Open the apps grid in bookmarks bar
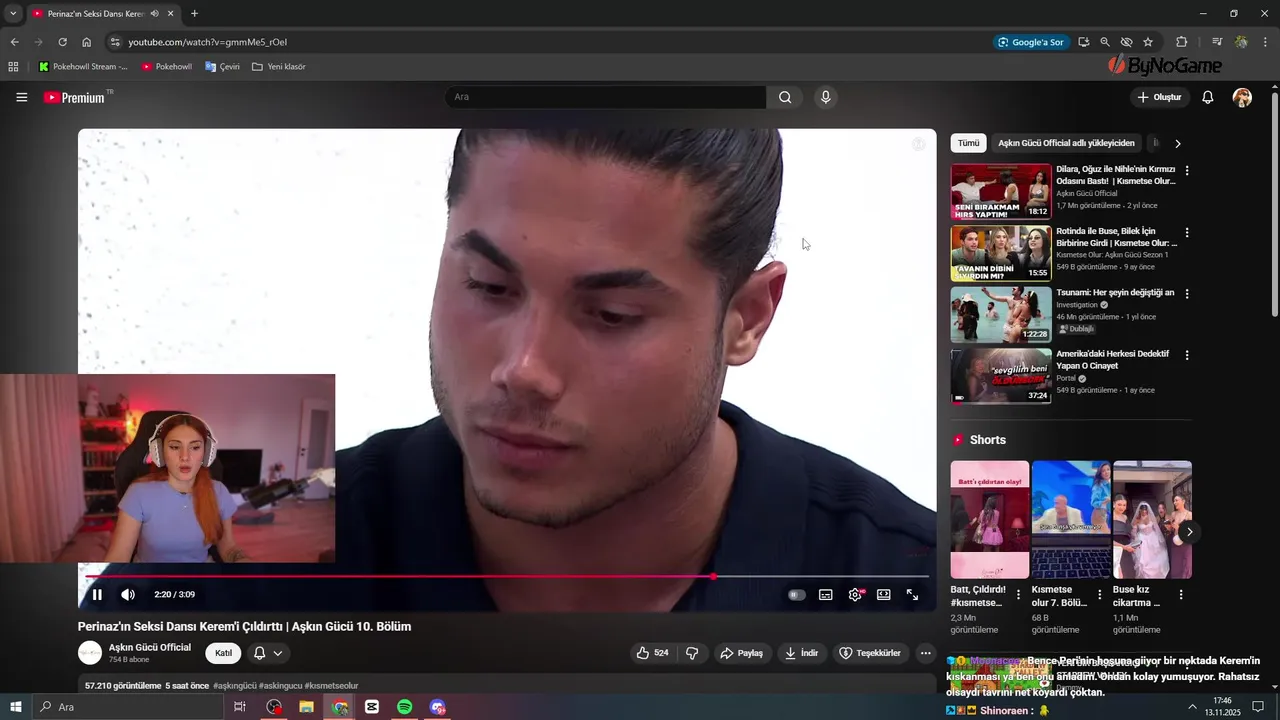This screenshot has height=720, width=1280. (13, 67)
